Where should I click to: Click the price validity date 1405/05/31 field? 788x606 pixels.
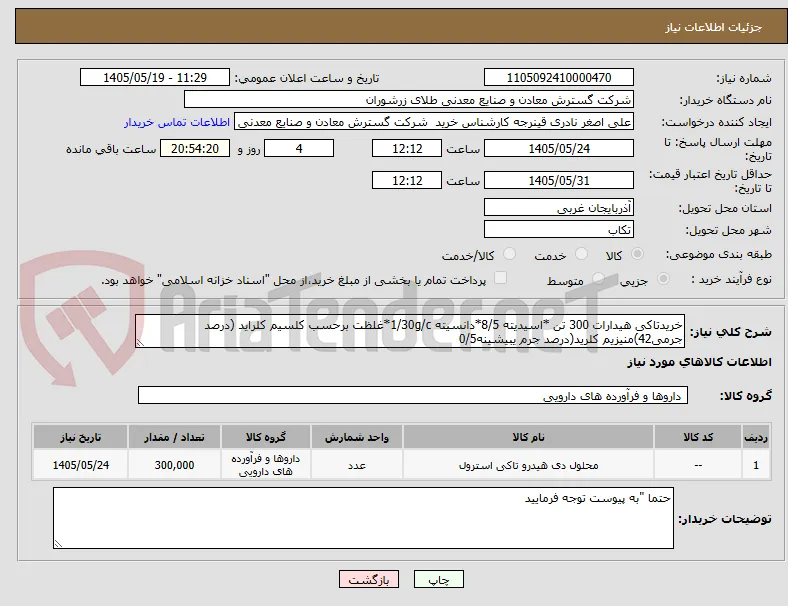pyautogui.click(x=558, y=180)
